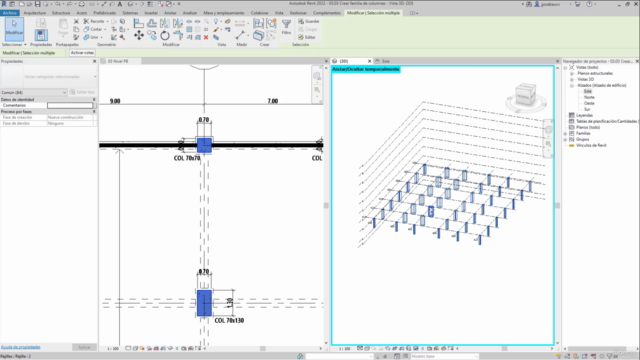The image size is (640, 360).
Task: Open the Ayuda de propiedades link
Action: (21, 347)
